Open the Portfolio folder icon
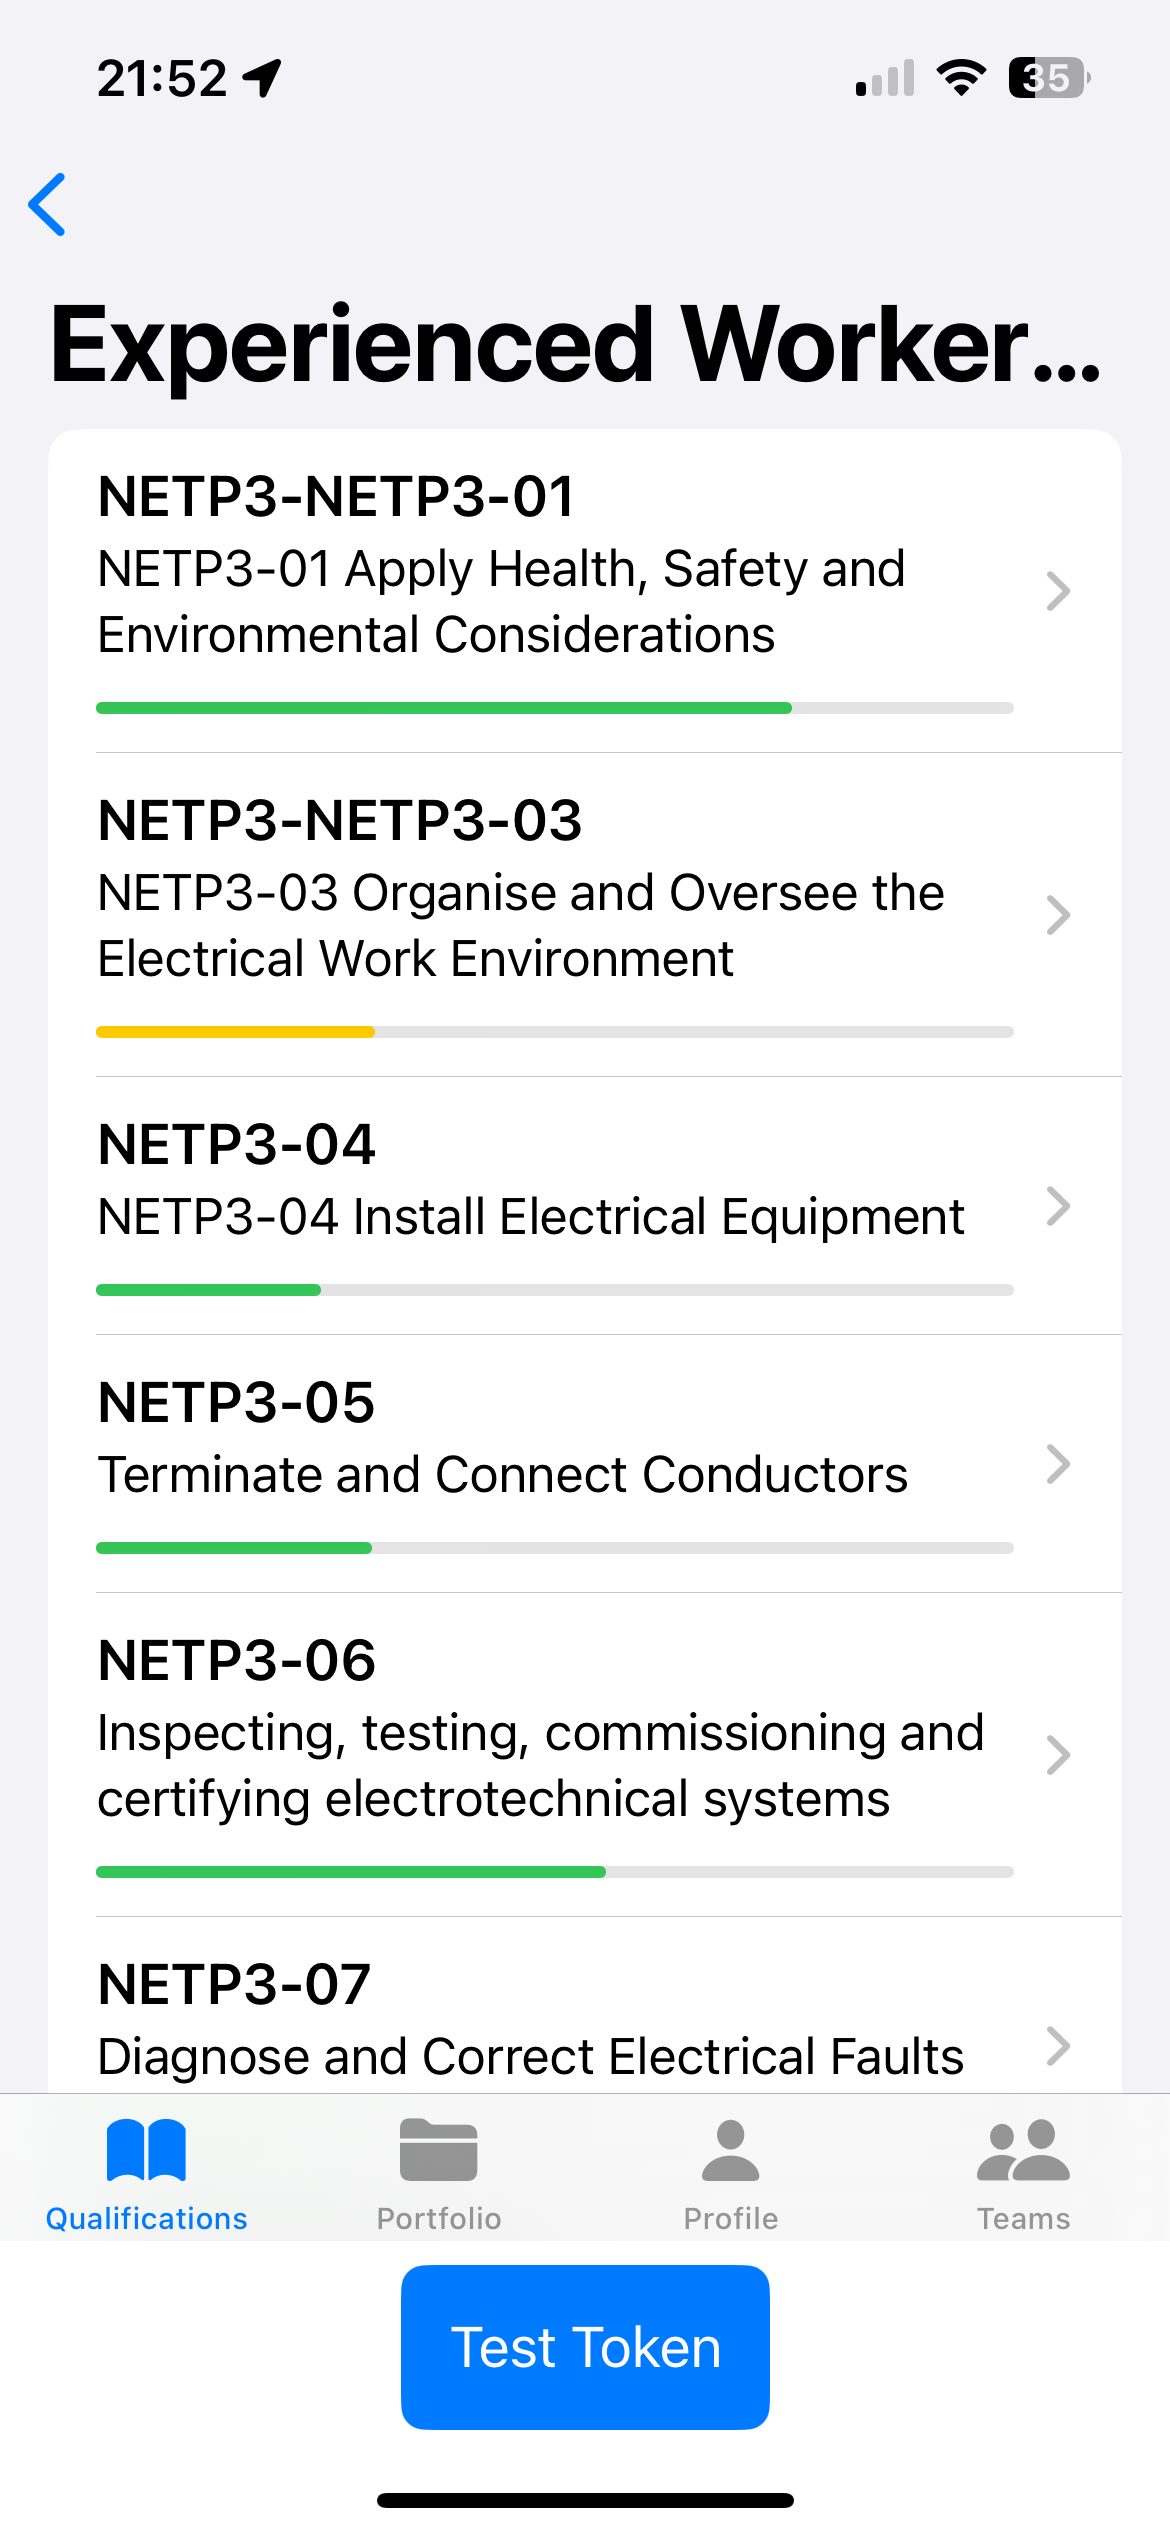The width and height of the screenshot is (1170, 2532). click(x=438, y=2150)
